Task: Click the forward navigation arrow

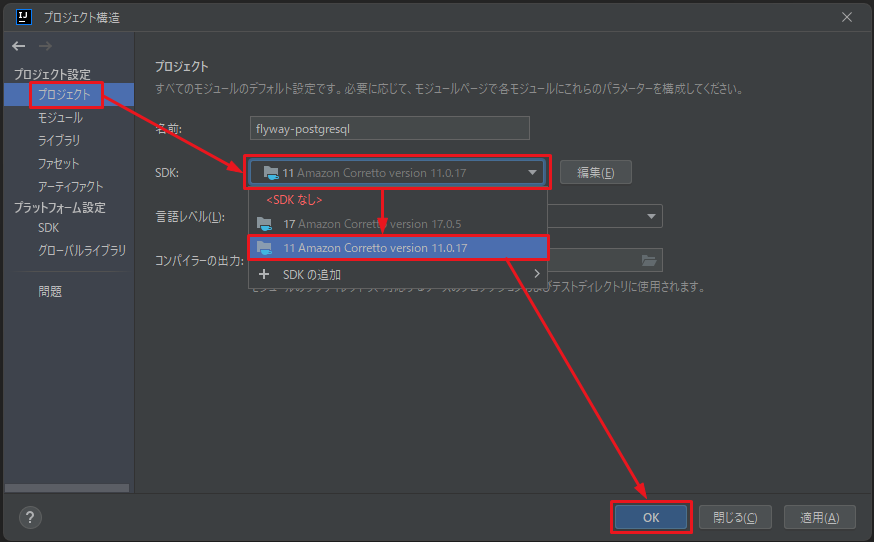Action: tap(45, 46)
